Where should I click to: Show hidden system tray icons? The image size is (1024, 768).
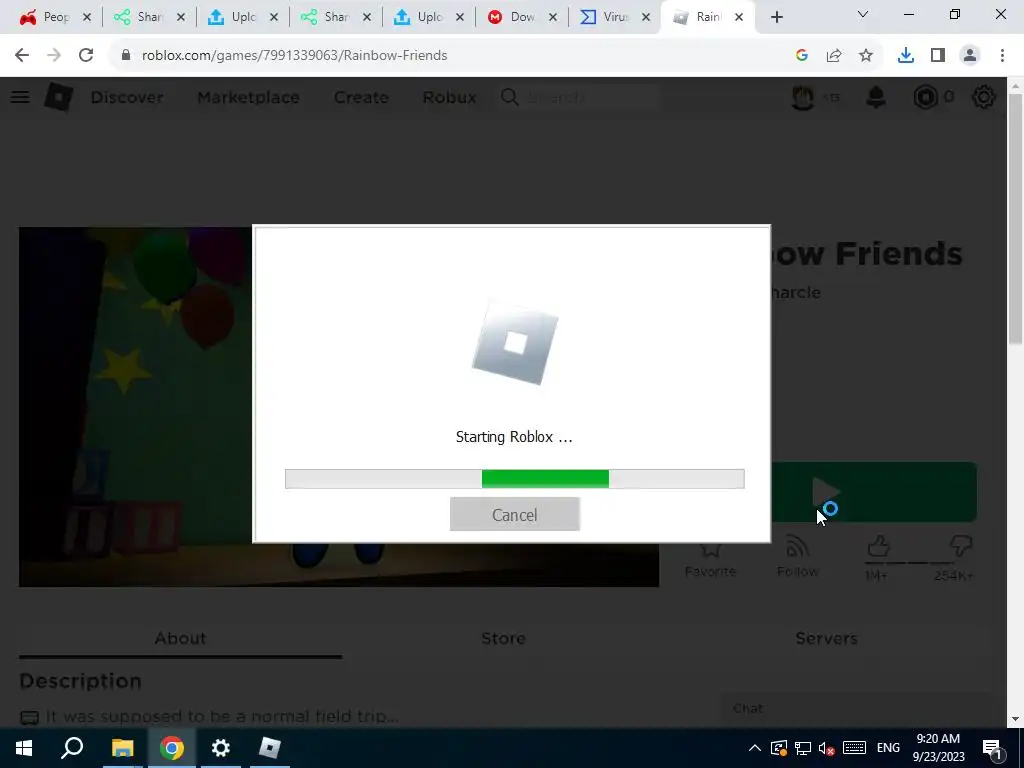tap(754, 748)
